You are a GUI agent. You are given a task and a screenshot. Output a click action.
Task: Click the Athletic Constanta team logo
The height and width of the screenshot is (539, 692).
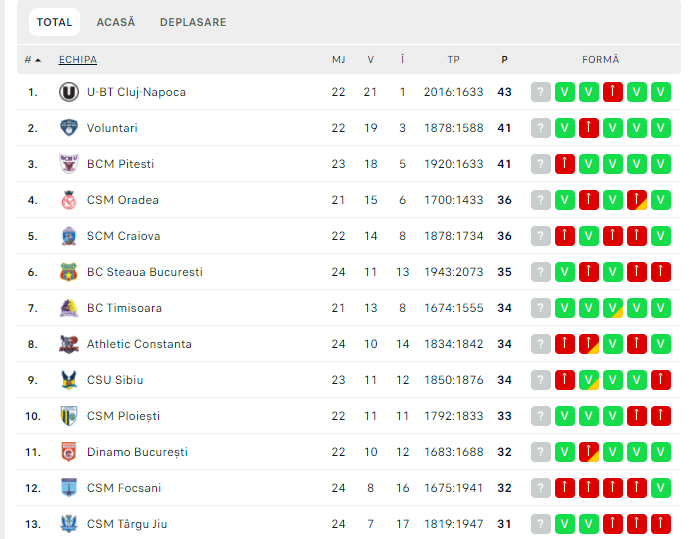[x=68, y=344]
